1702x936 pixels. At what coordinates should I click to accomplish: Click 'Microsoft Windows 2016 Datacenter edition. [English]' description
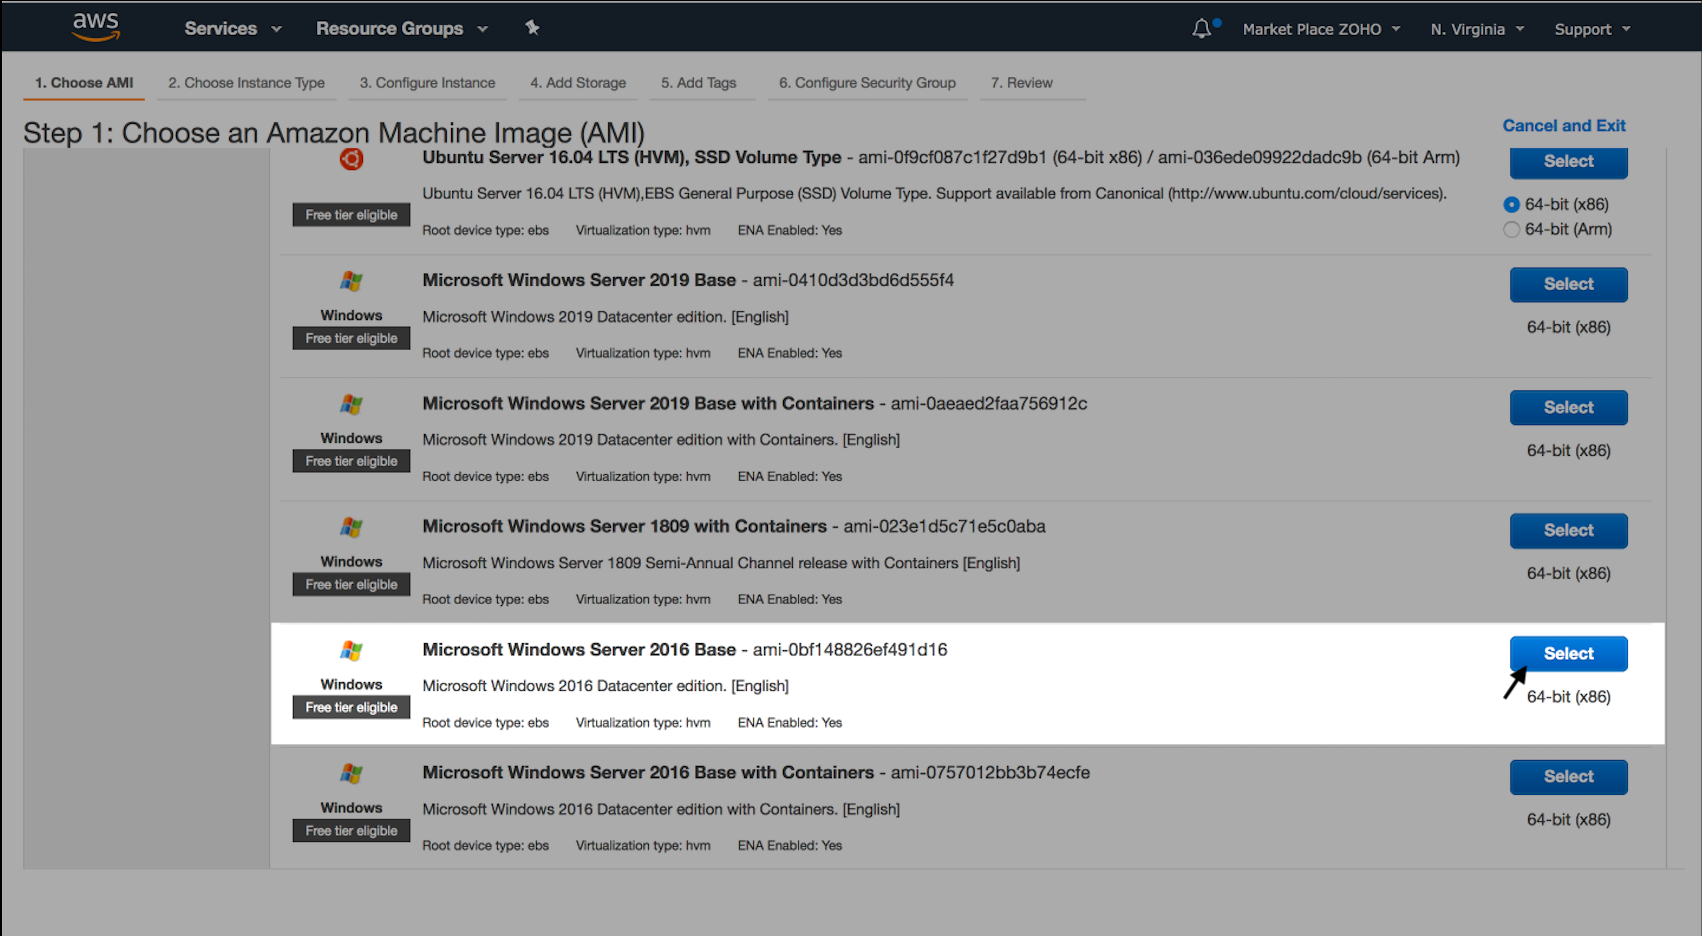click(605, 686)
